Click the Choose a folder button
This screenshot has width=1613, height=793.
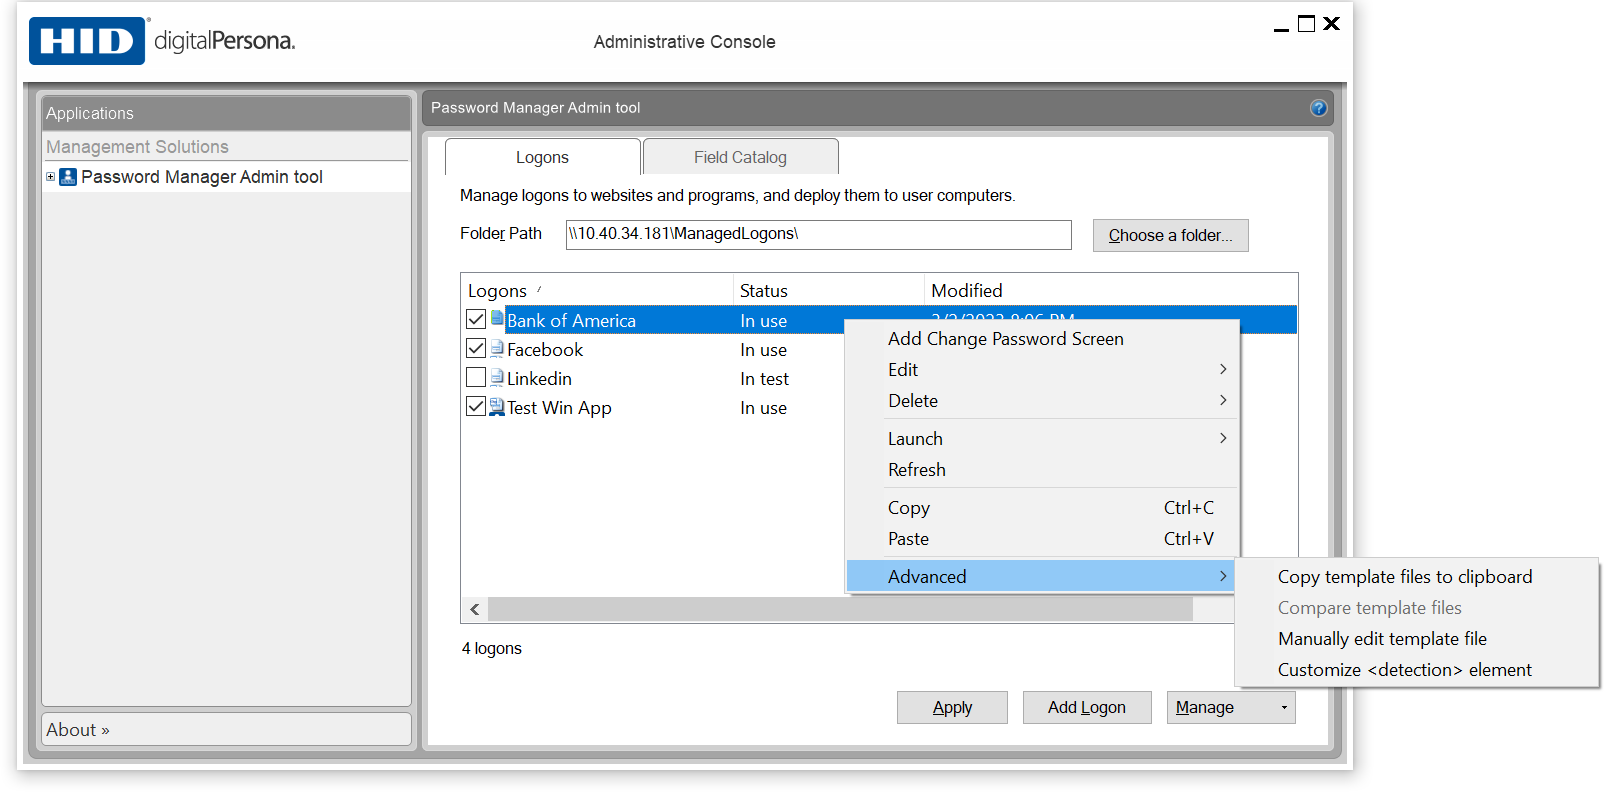tap(1170, 235)
